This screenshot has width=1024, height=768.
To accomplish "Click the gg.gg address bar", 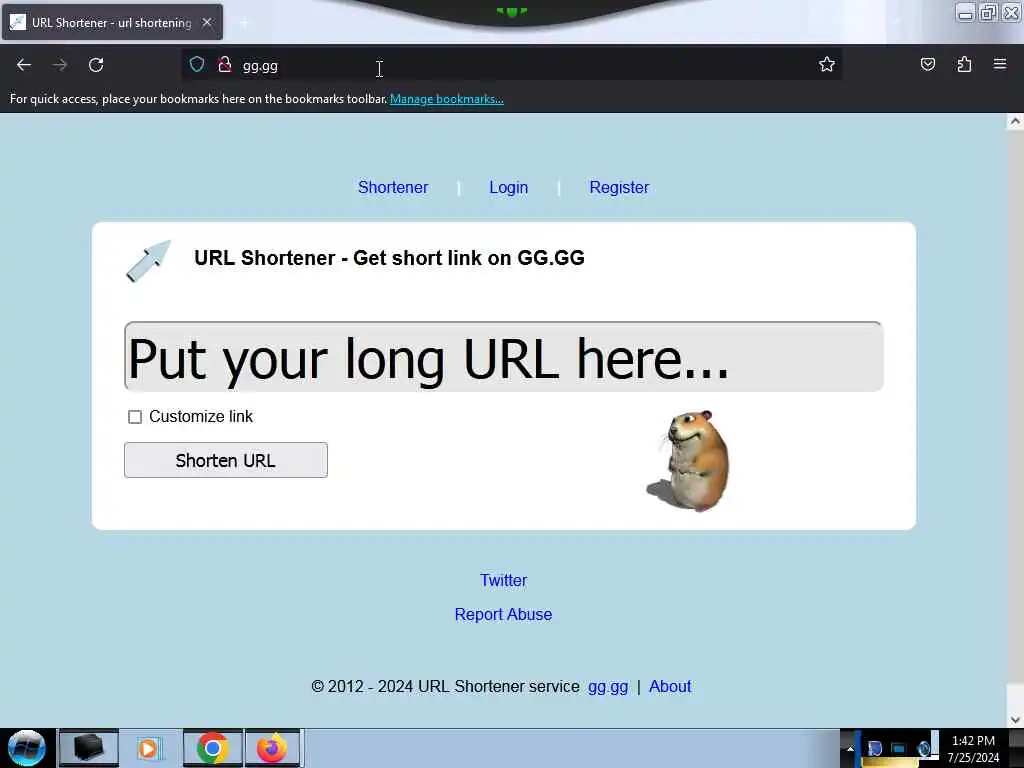I will pyautogui.click(x=509, y=65).
